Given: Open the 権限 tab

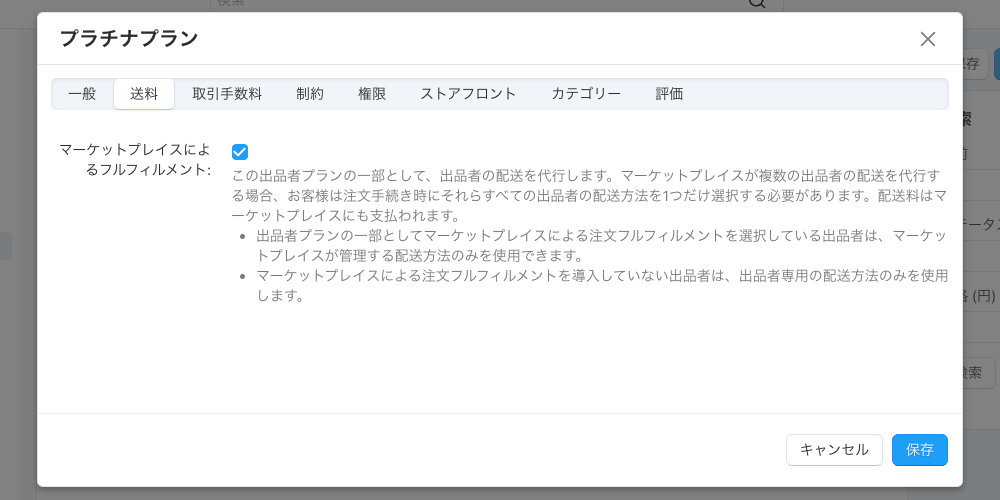Looking at the screenshot, I should tap(372, 94).
